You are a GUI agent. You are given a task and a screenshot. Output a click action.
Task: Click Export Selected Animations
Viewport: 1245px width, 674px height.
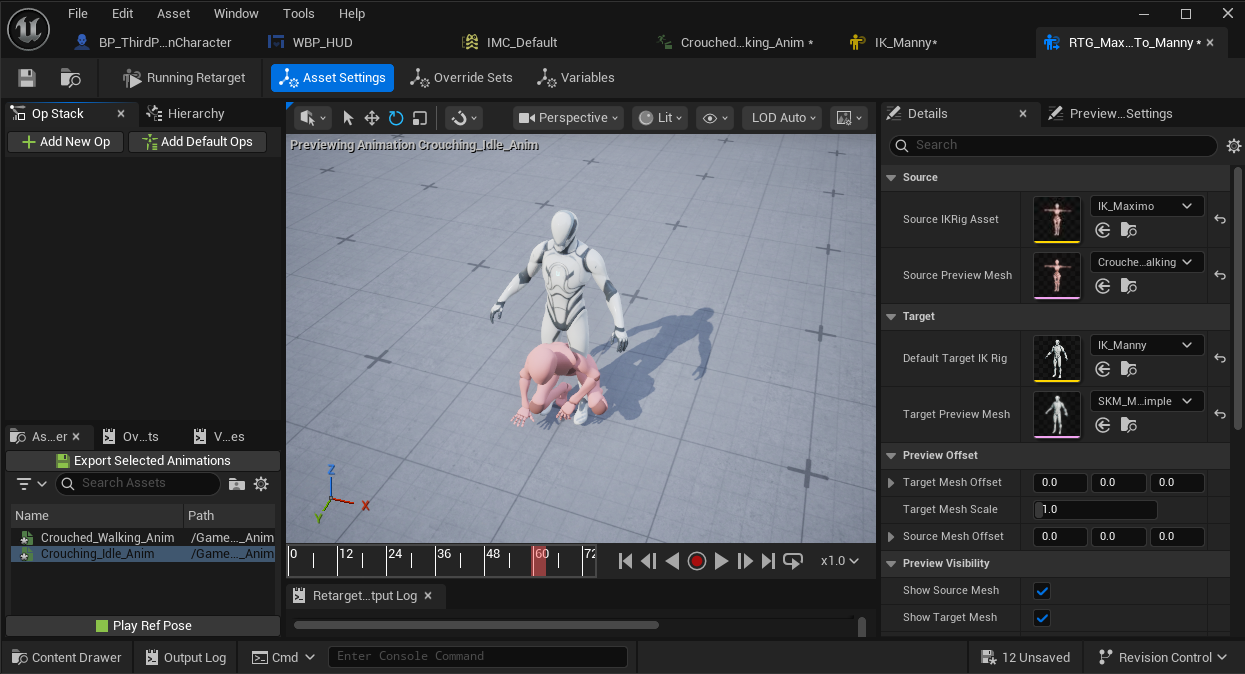click(x=143, y=461)
